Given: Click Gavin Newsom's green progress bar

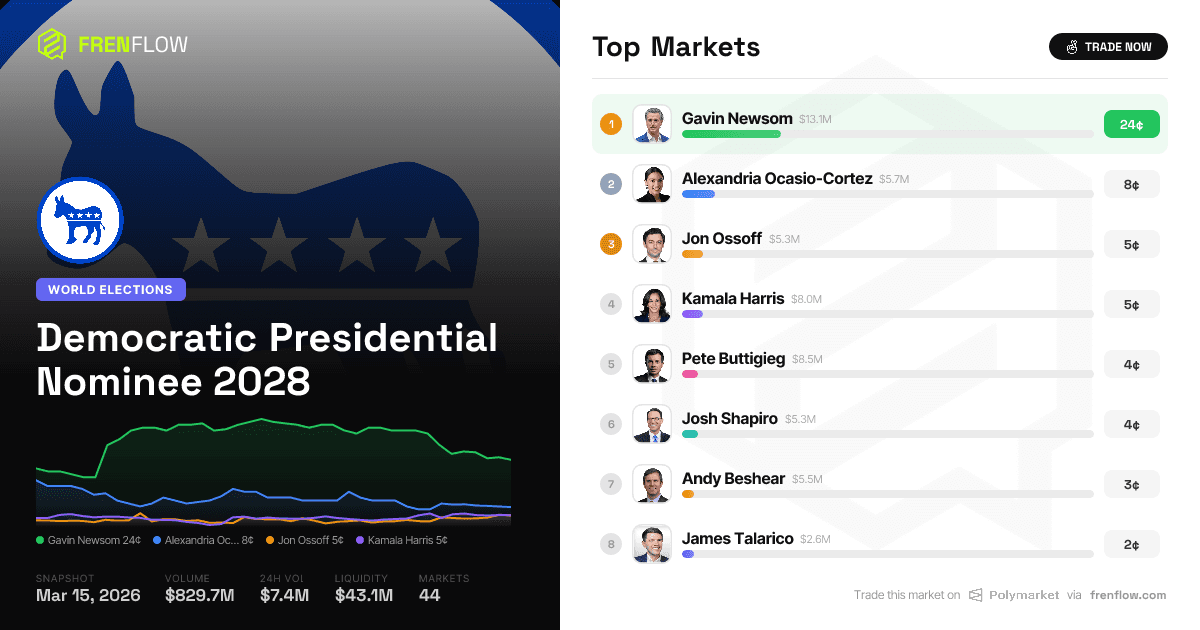Looking at the screenshot, I should point(731,134).
